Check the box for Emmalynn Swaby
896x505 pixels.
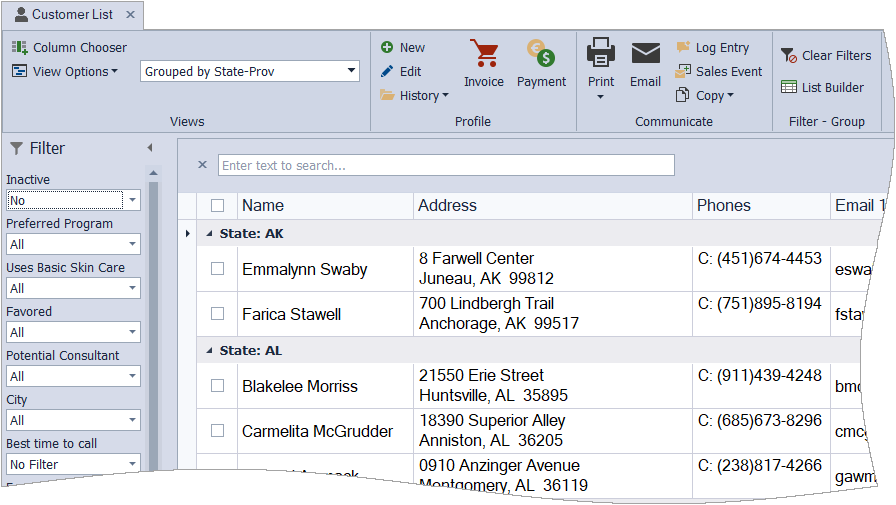(x=218, y=269)
